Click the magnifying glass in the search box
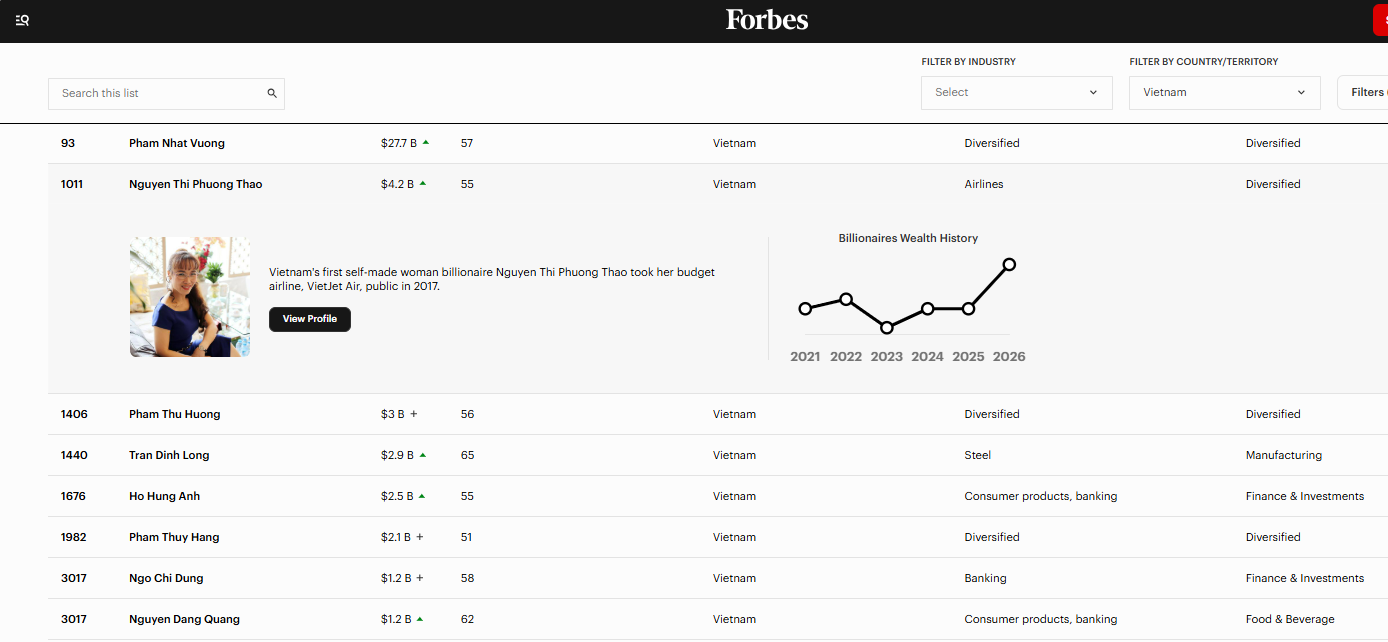 [x=272, y=93]
